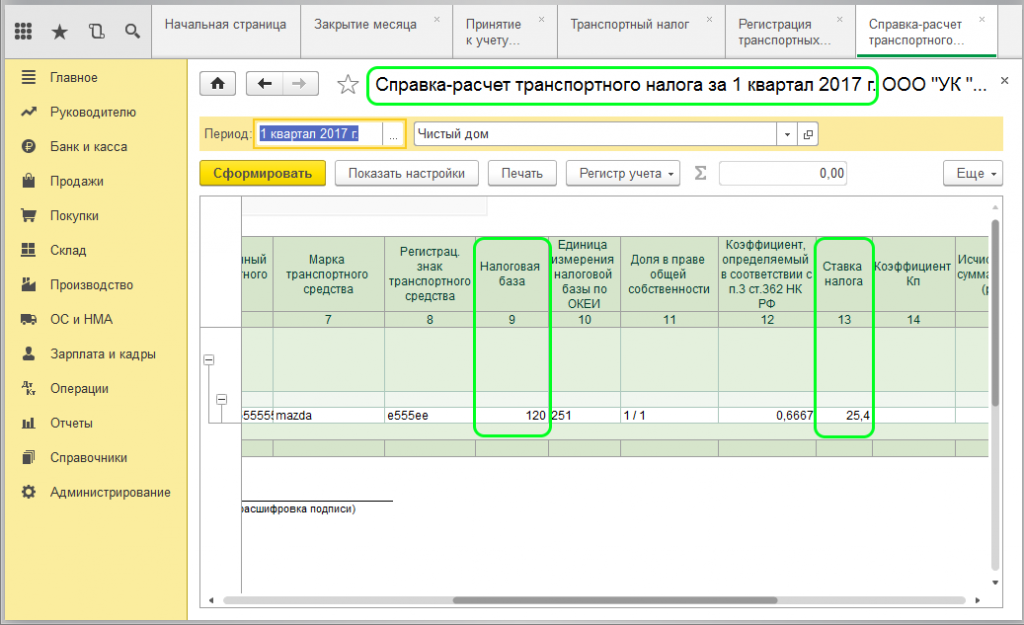Click the sigma sum icon
The width and height of the screenshot is (1024, 625).
click(x=700, y=173)
